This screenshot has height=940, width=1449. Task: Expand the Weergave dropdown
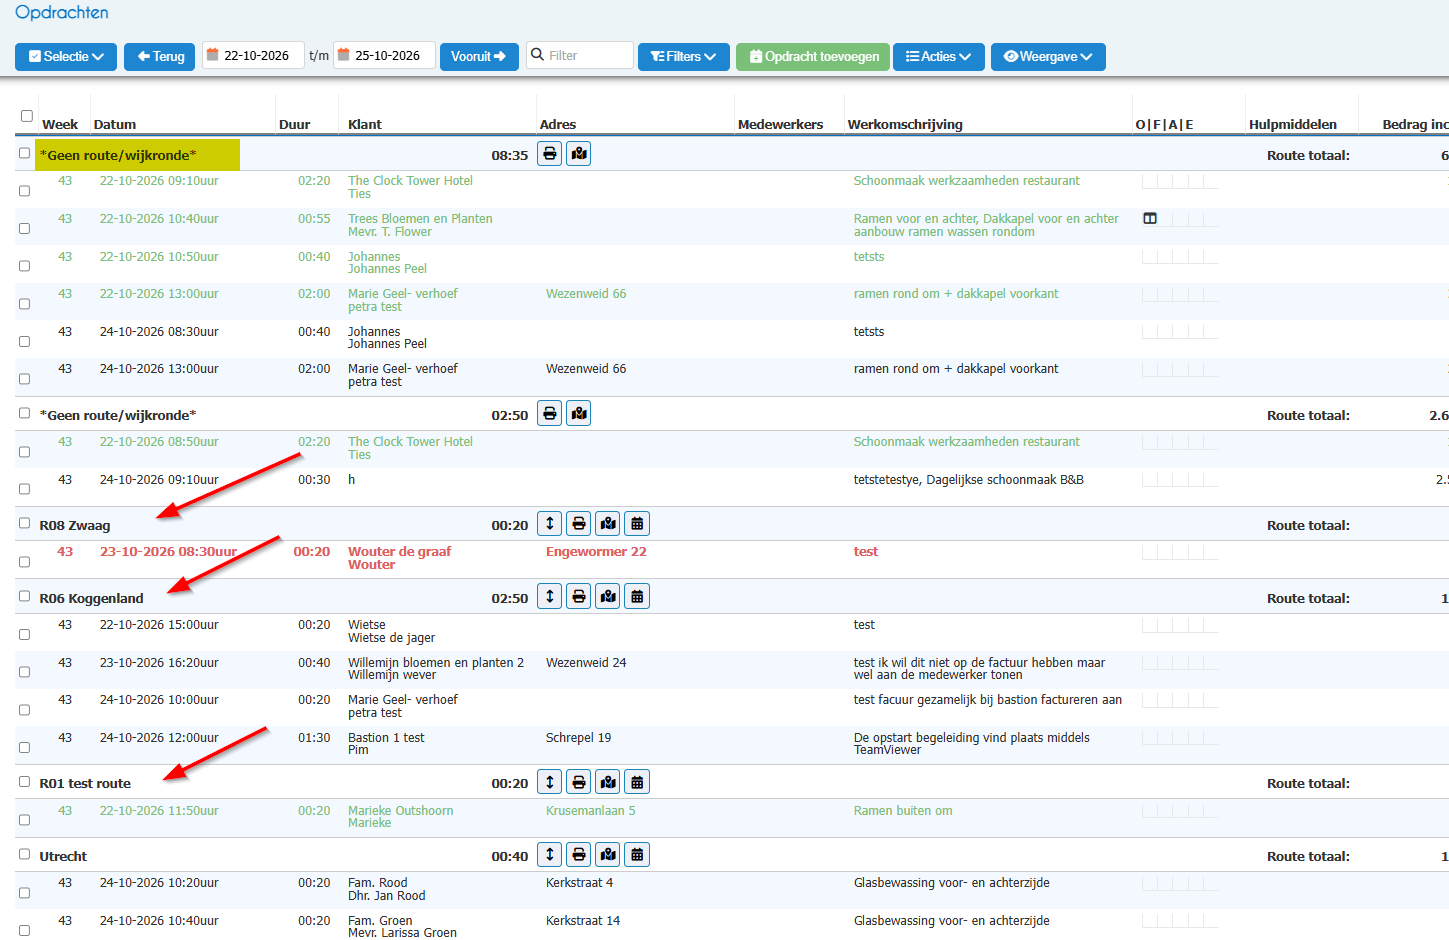tap(1048, 57)
